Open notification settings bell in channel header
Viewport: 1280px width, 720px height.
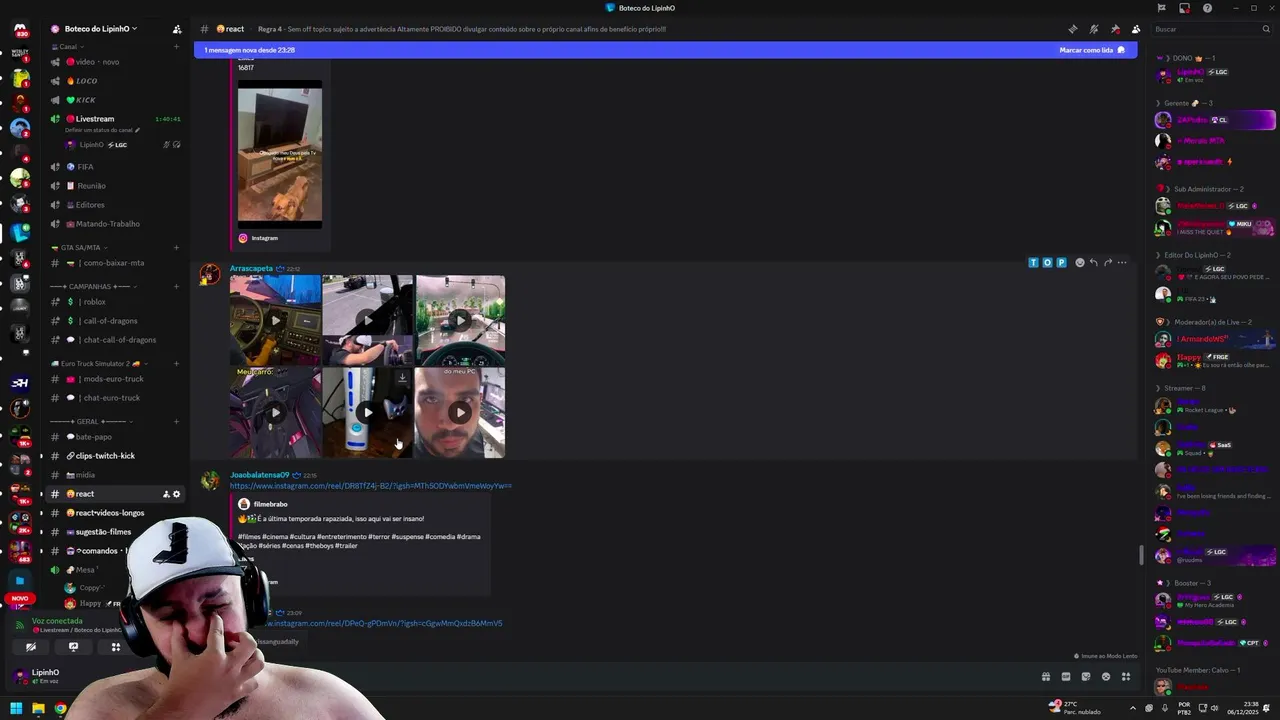coord(1094,29)
